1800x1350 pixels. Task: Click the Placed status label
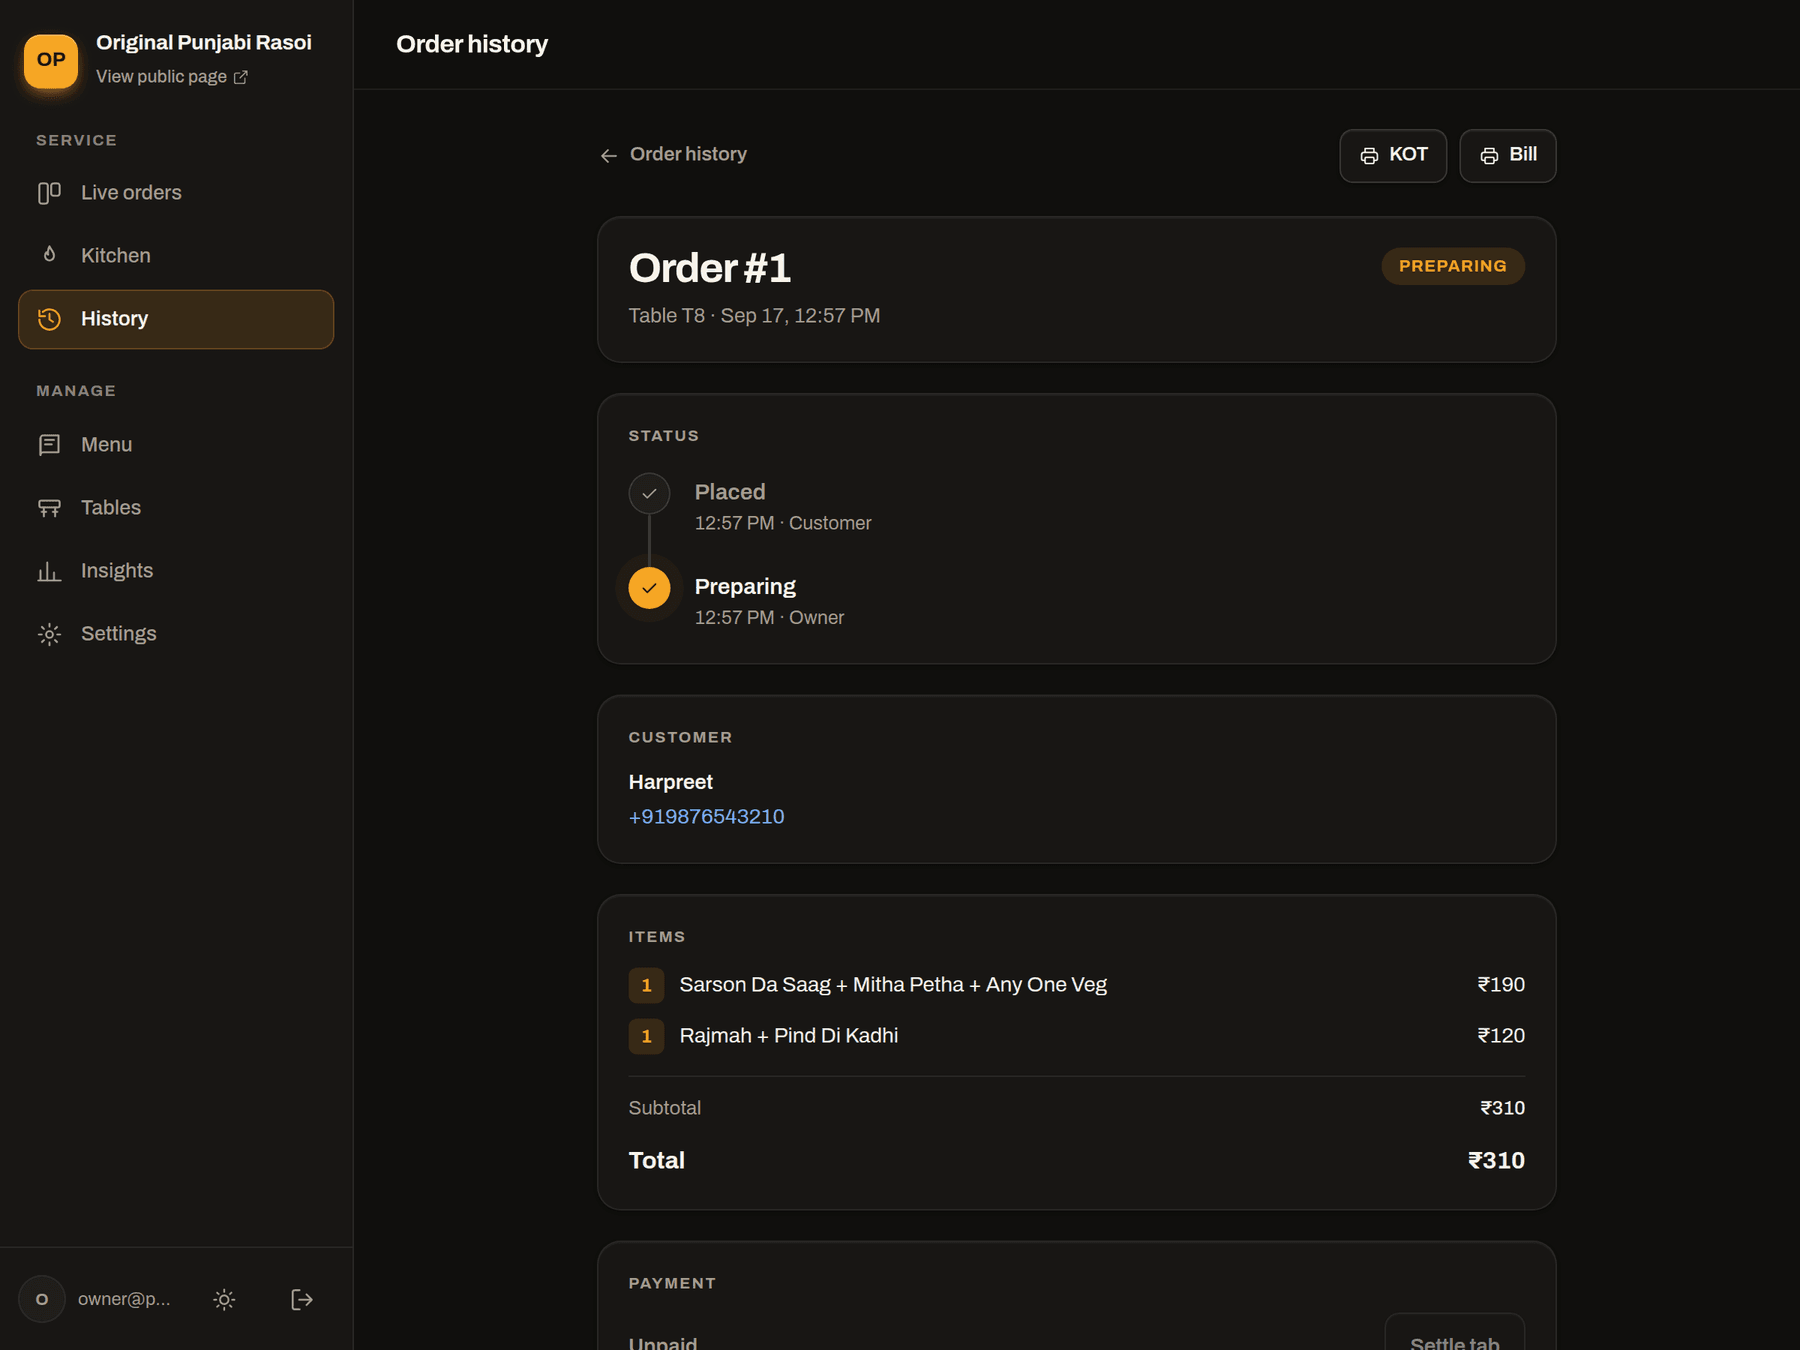(730, 492)
